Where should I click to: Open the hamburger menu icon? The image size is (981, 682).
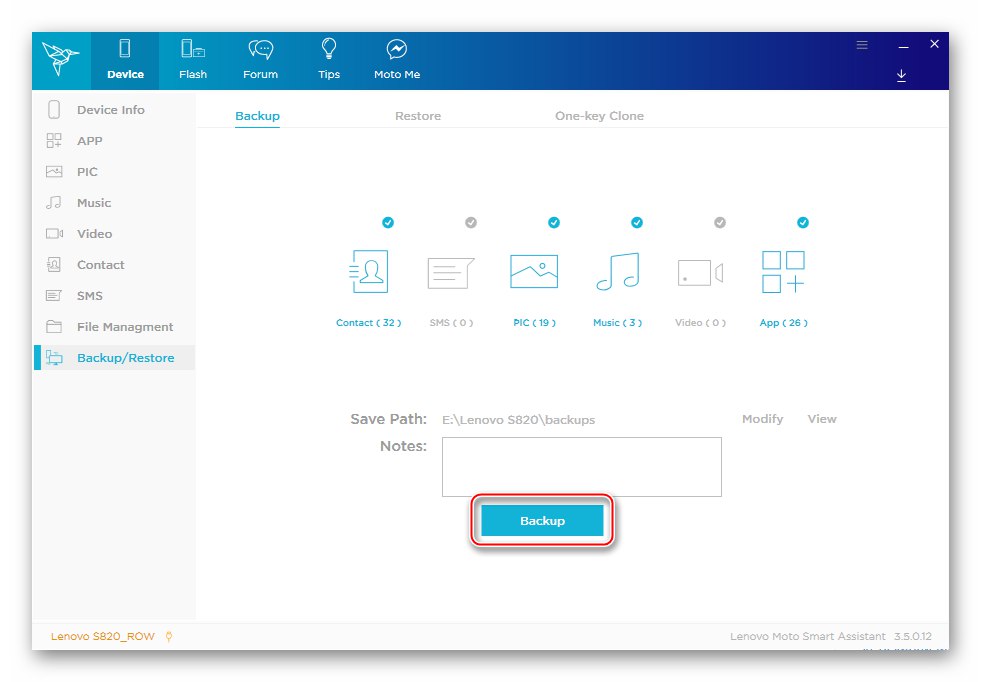click(862, 44)
